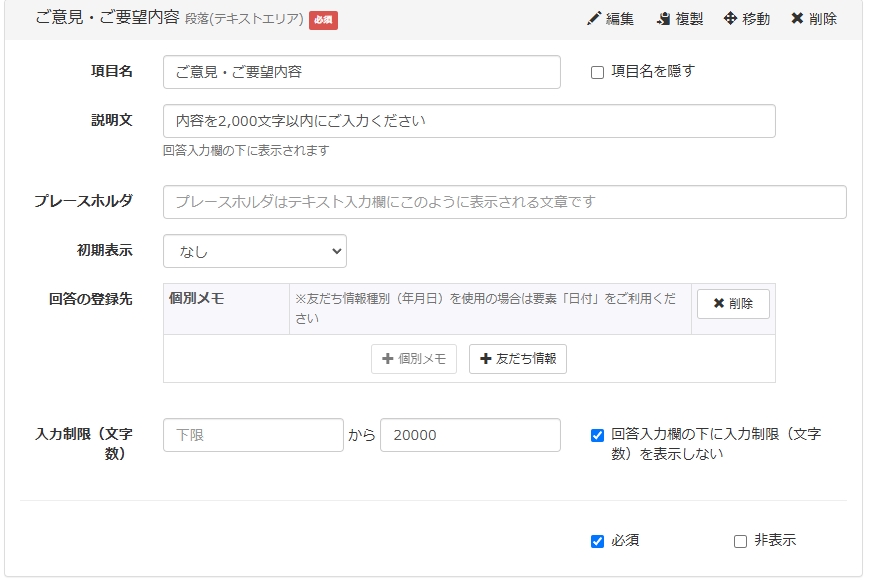Screen dimensions: 869x580
Task: Click the ご意見・ご要望内容 header title
Action: (x=107, y=18)
